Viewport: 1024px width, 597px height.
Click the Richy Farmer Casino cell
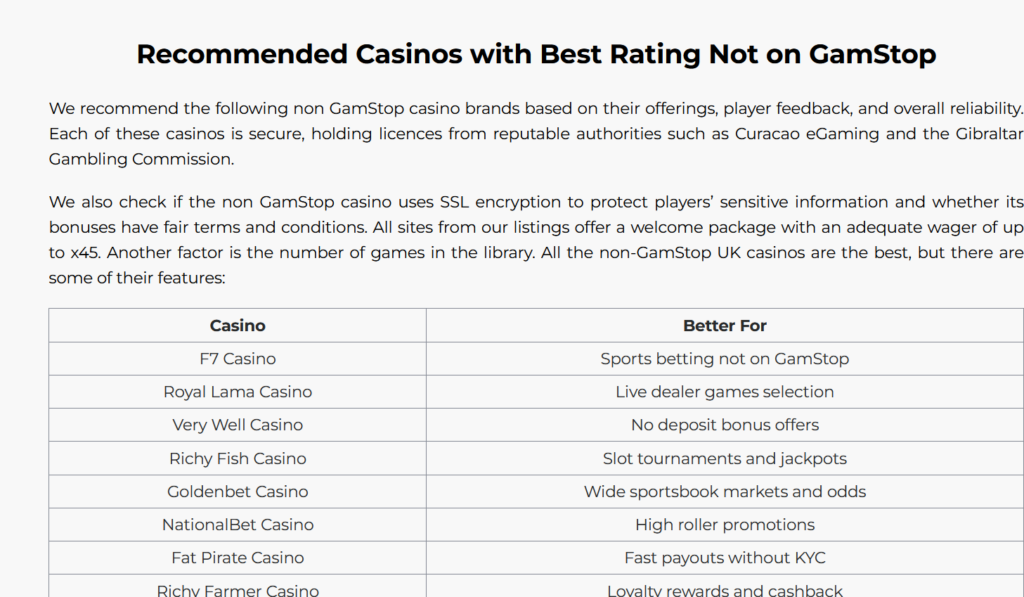(238, 587)
